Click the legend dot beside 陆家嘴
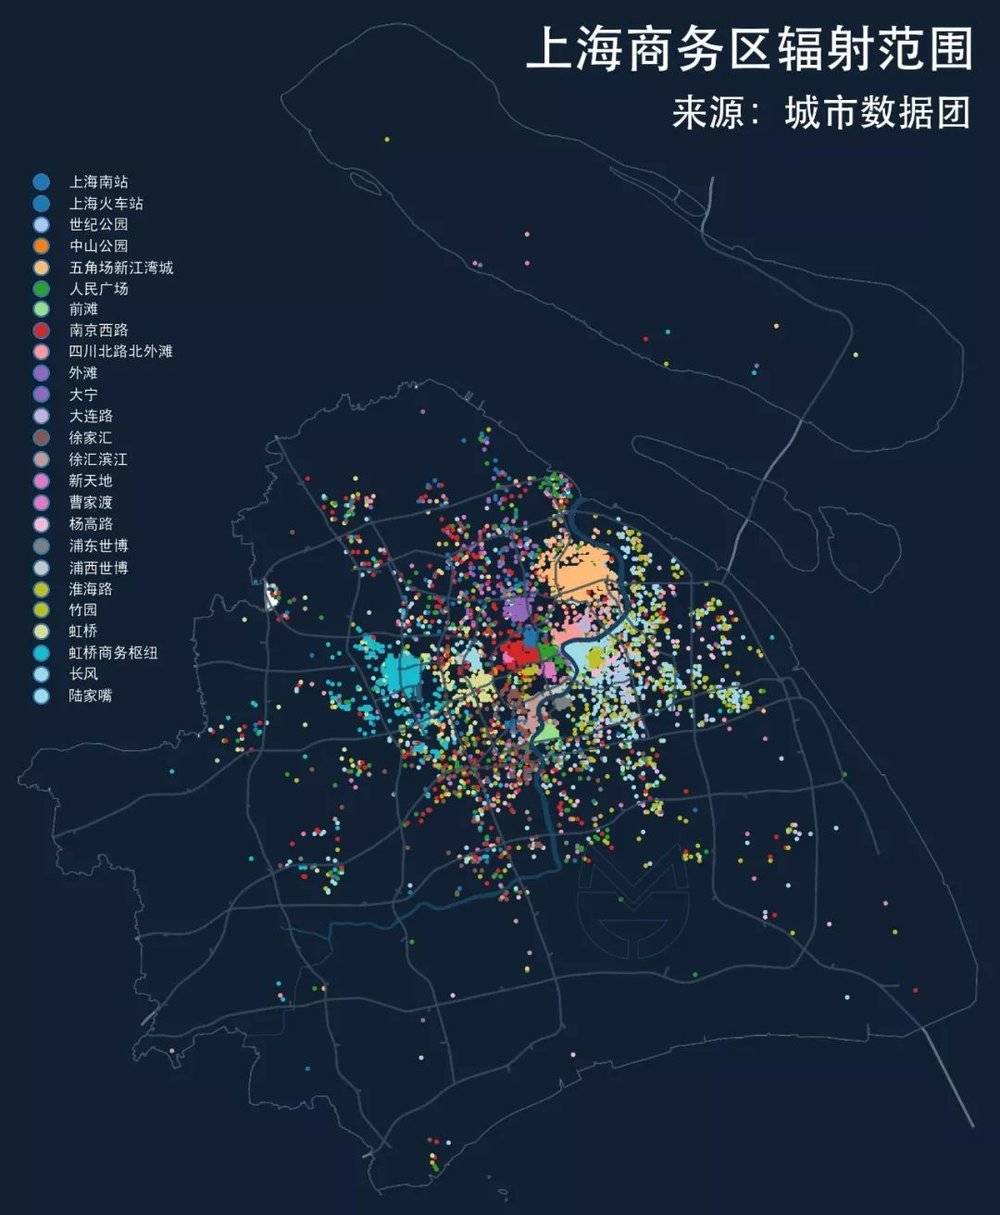Viewport: 1000px width, 1215px height. pyautogui.click(x=41, y=695)
